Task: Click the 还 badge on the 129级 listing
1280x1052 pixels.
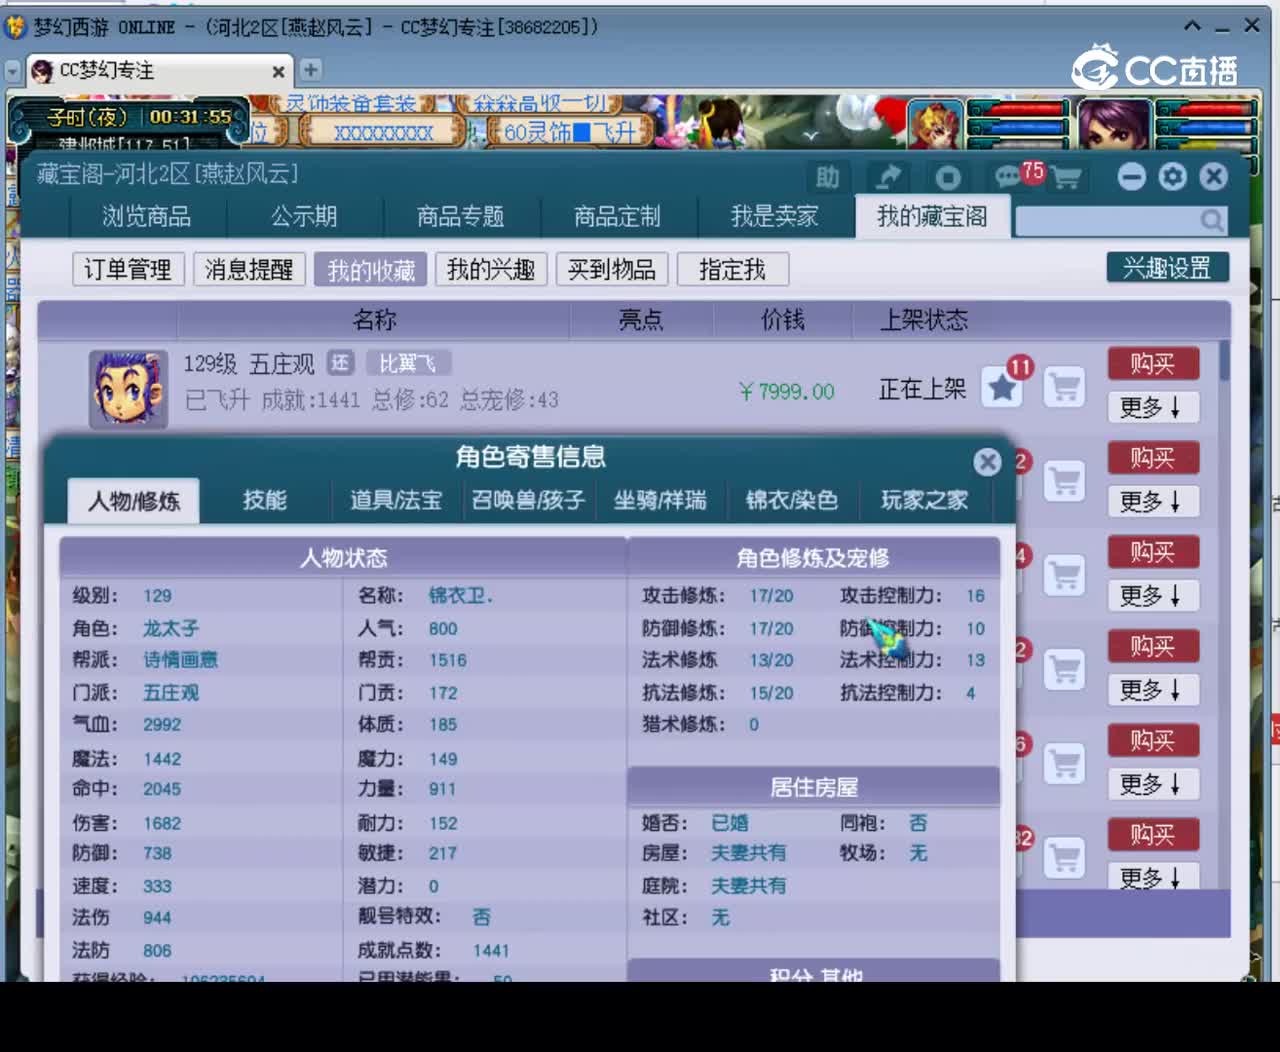Action: [341, 363]
